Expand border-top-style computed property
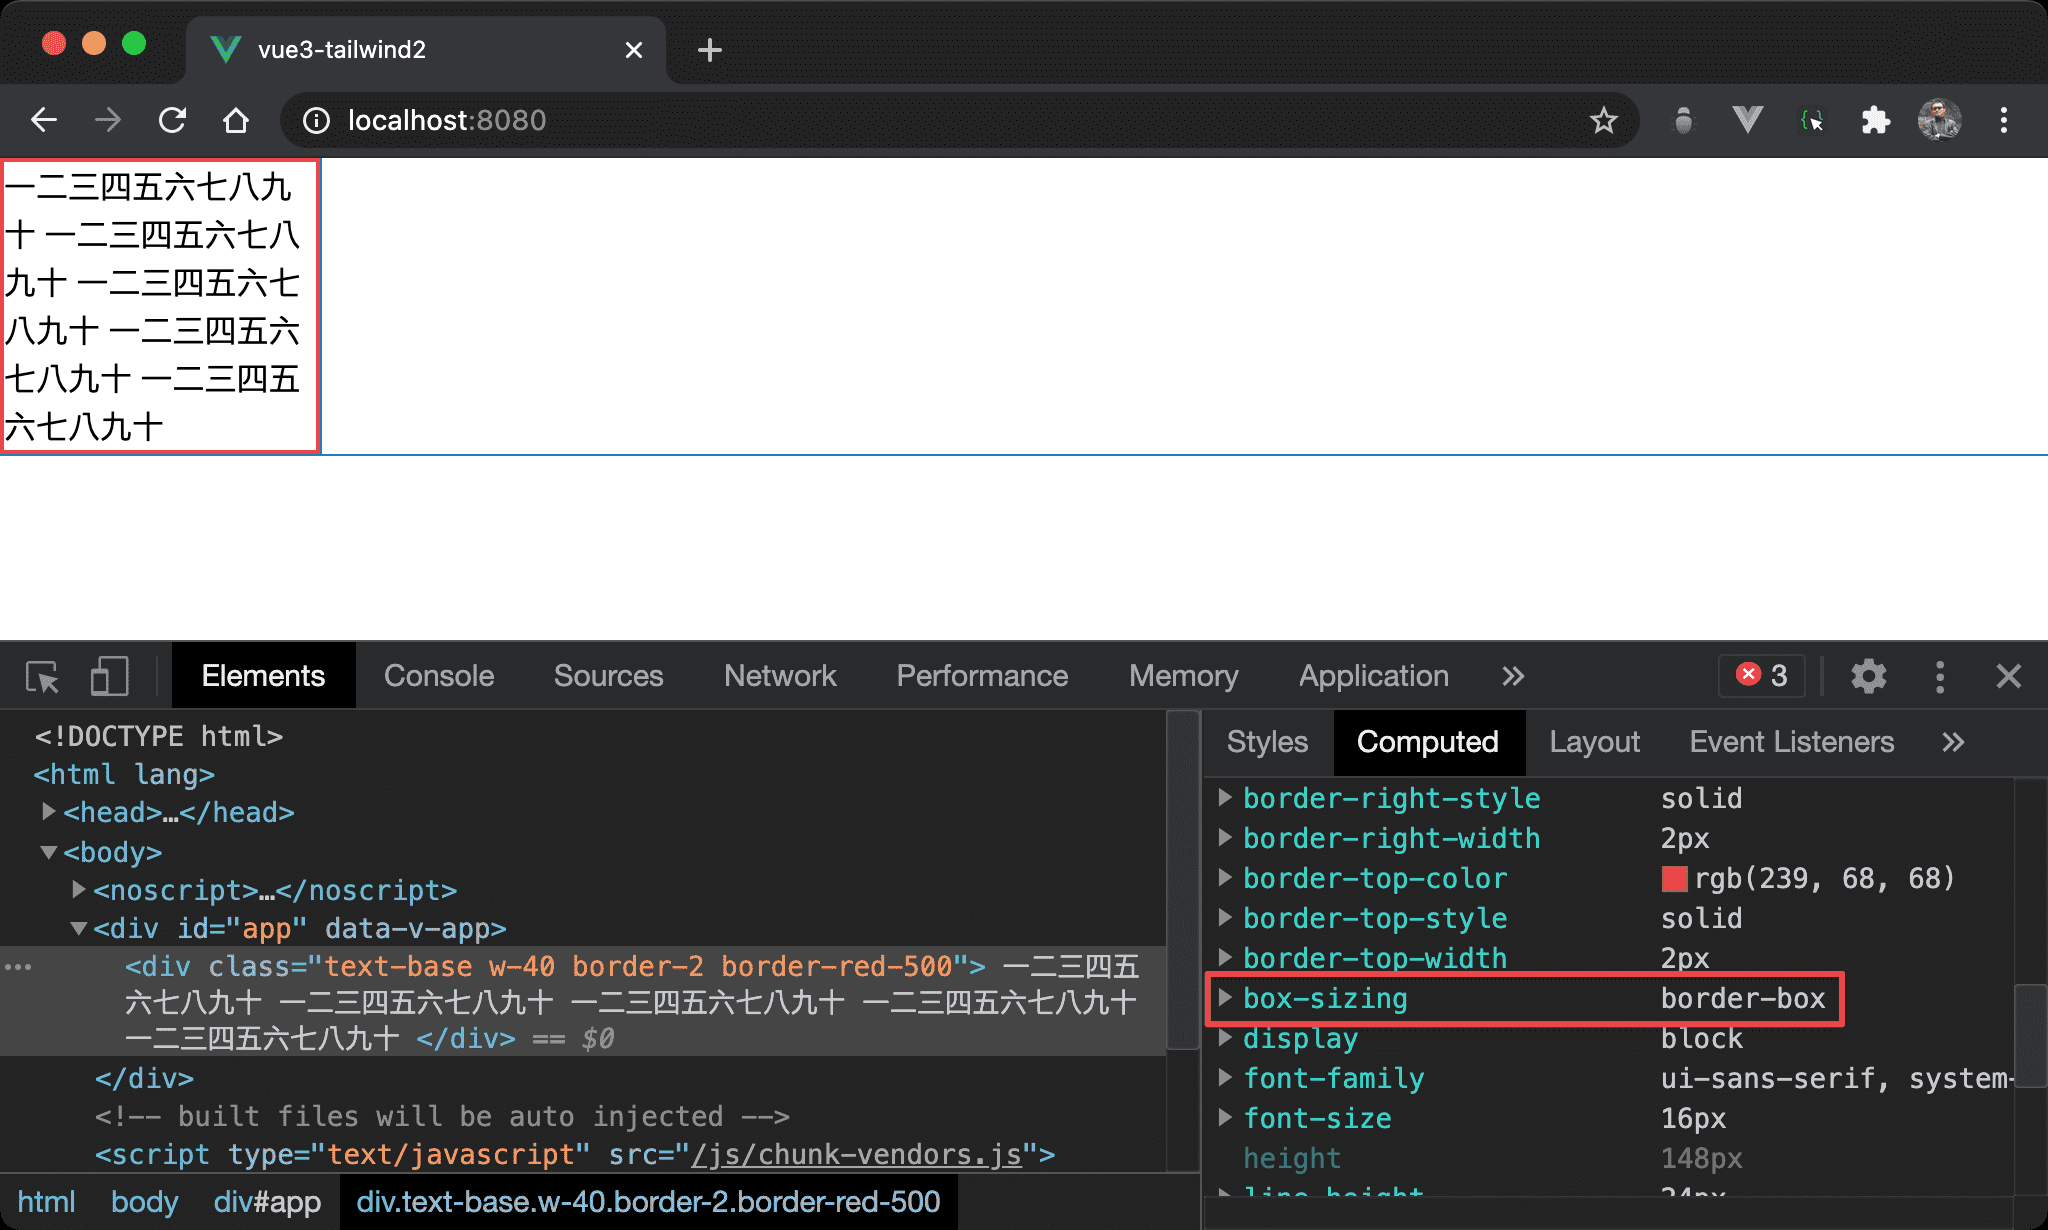The width and height of the screenshot is (2048, 1230). click(x=1224, y=918)
